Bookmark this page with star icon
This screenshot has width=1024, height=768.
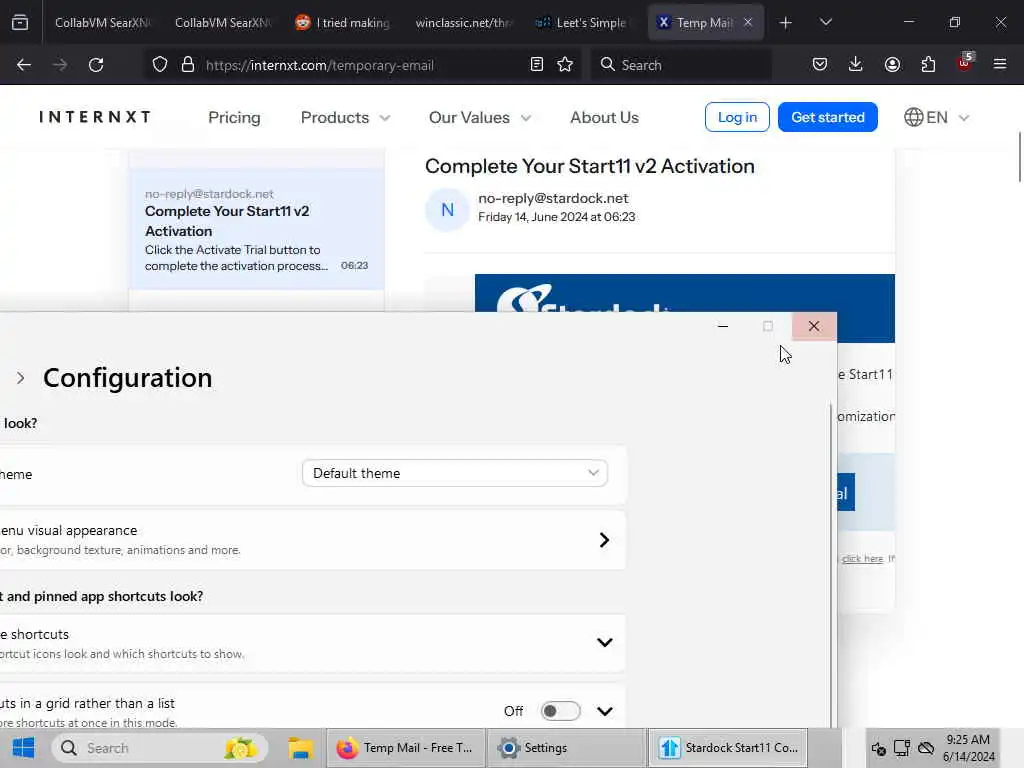point(566,65)
